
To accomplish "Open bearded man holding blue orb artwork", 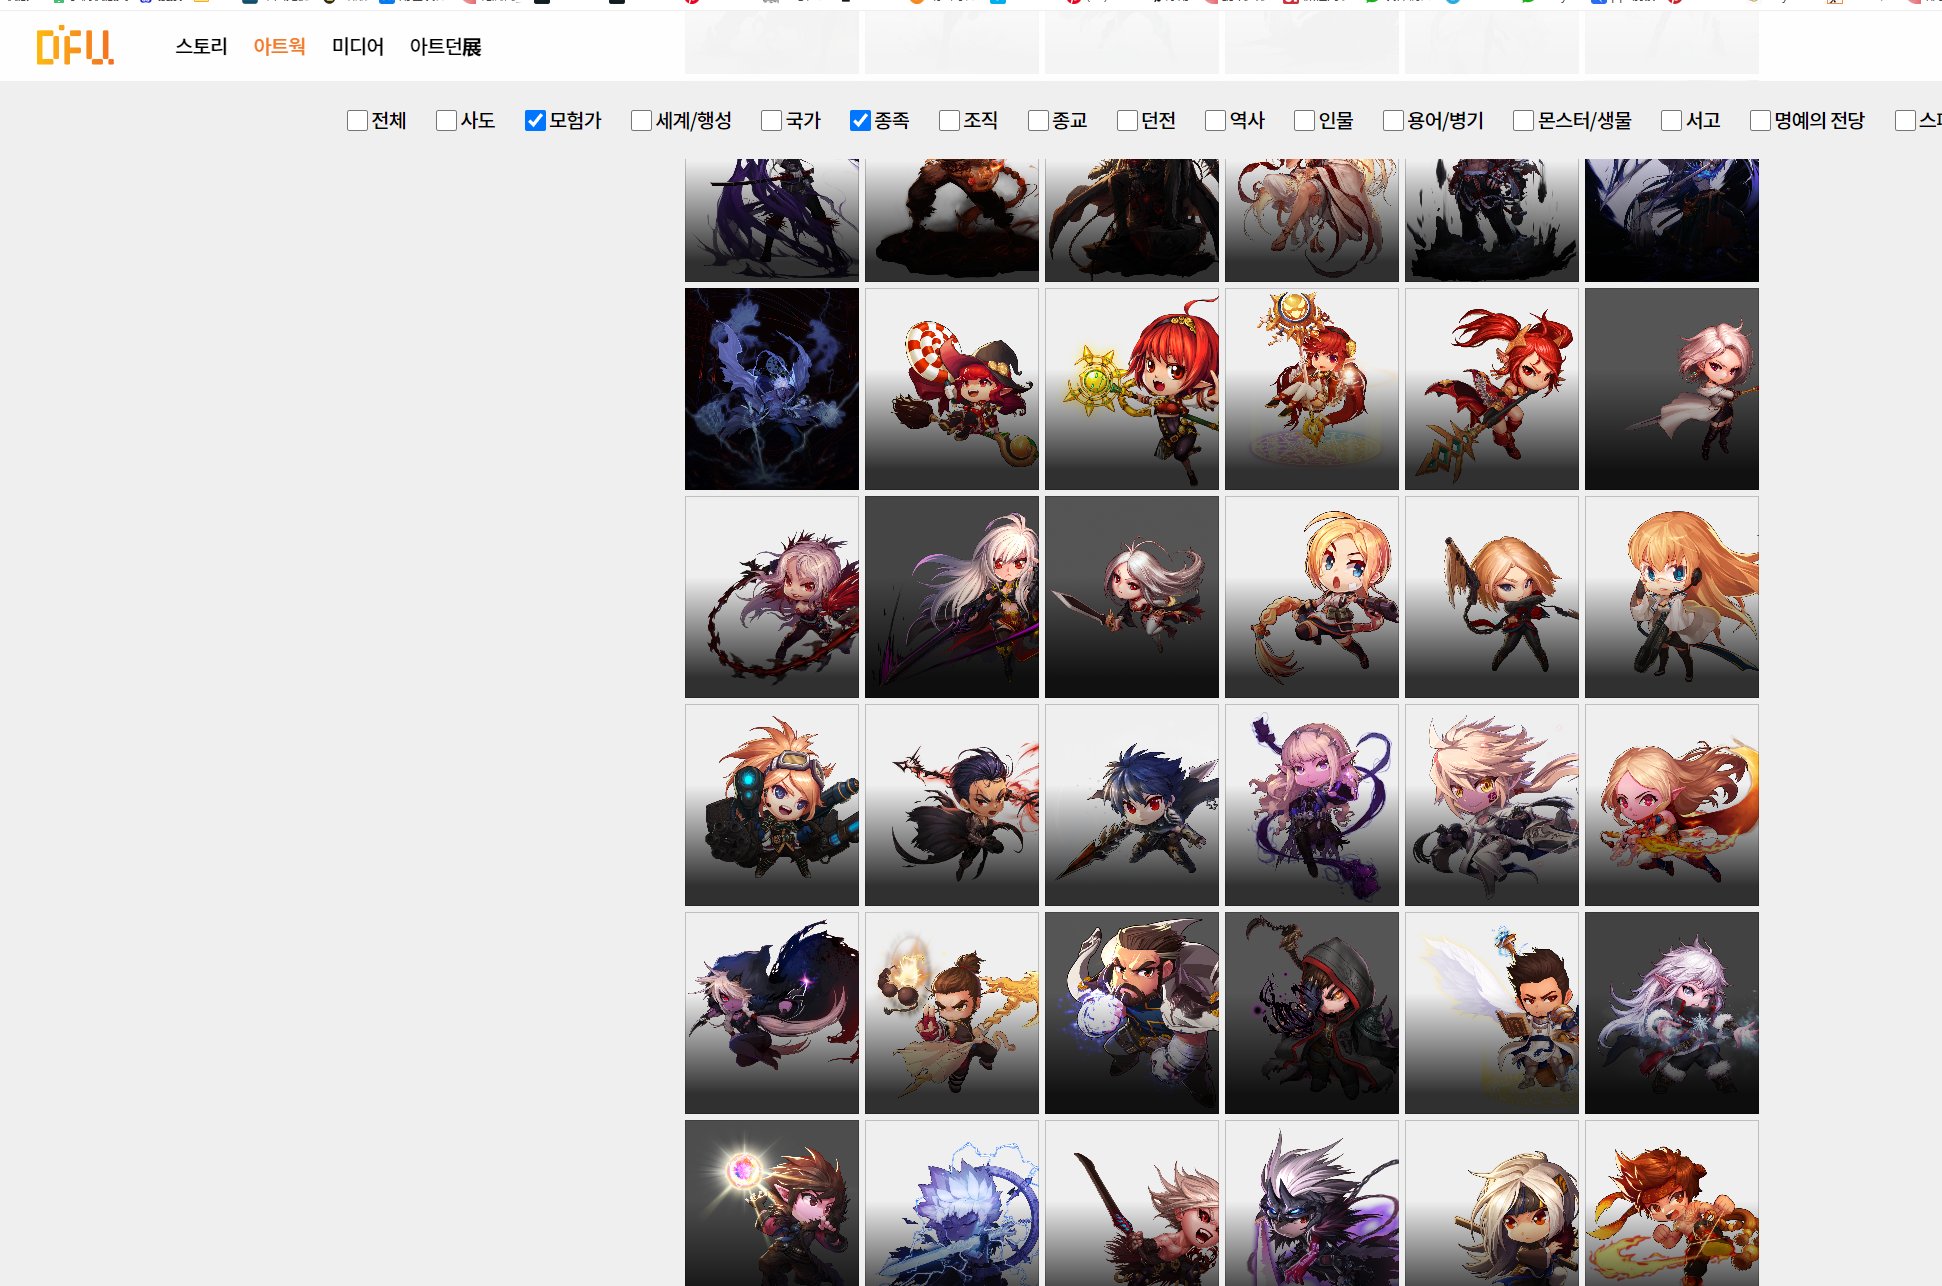I will (1132, 1013).
